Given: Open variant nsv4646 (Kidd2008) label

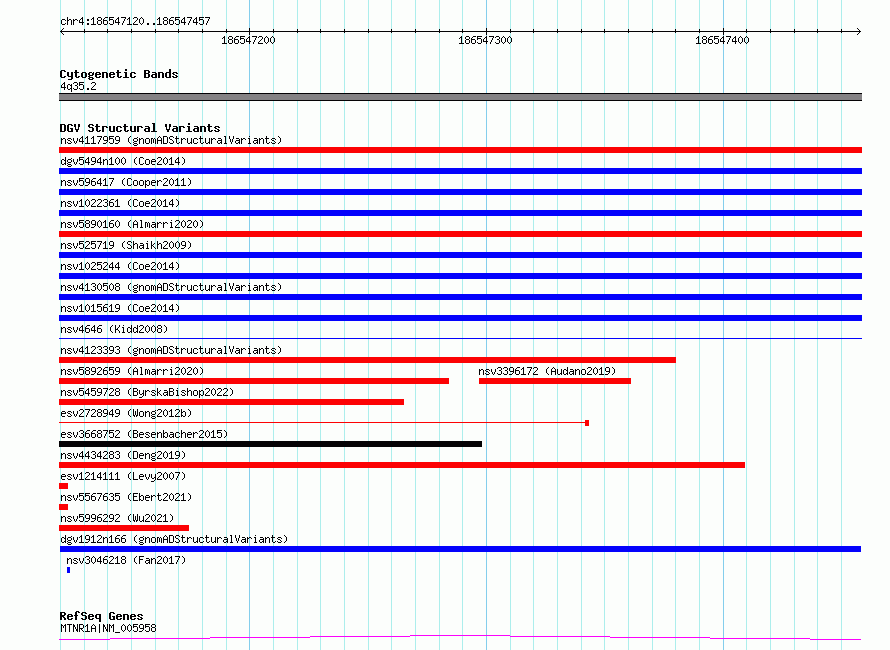Looking at the screenshot, I should (x=114, y=329).
